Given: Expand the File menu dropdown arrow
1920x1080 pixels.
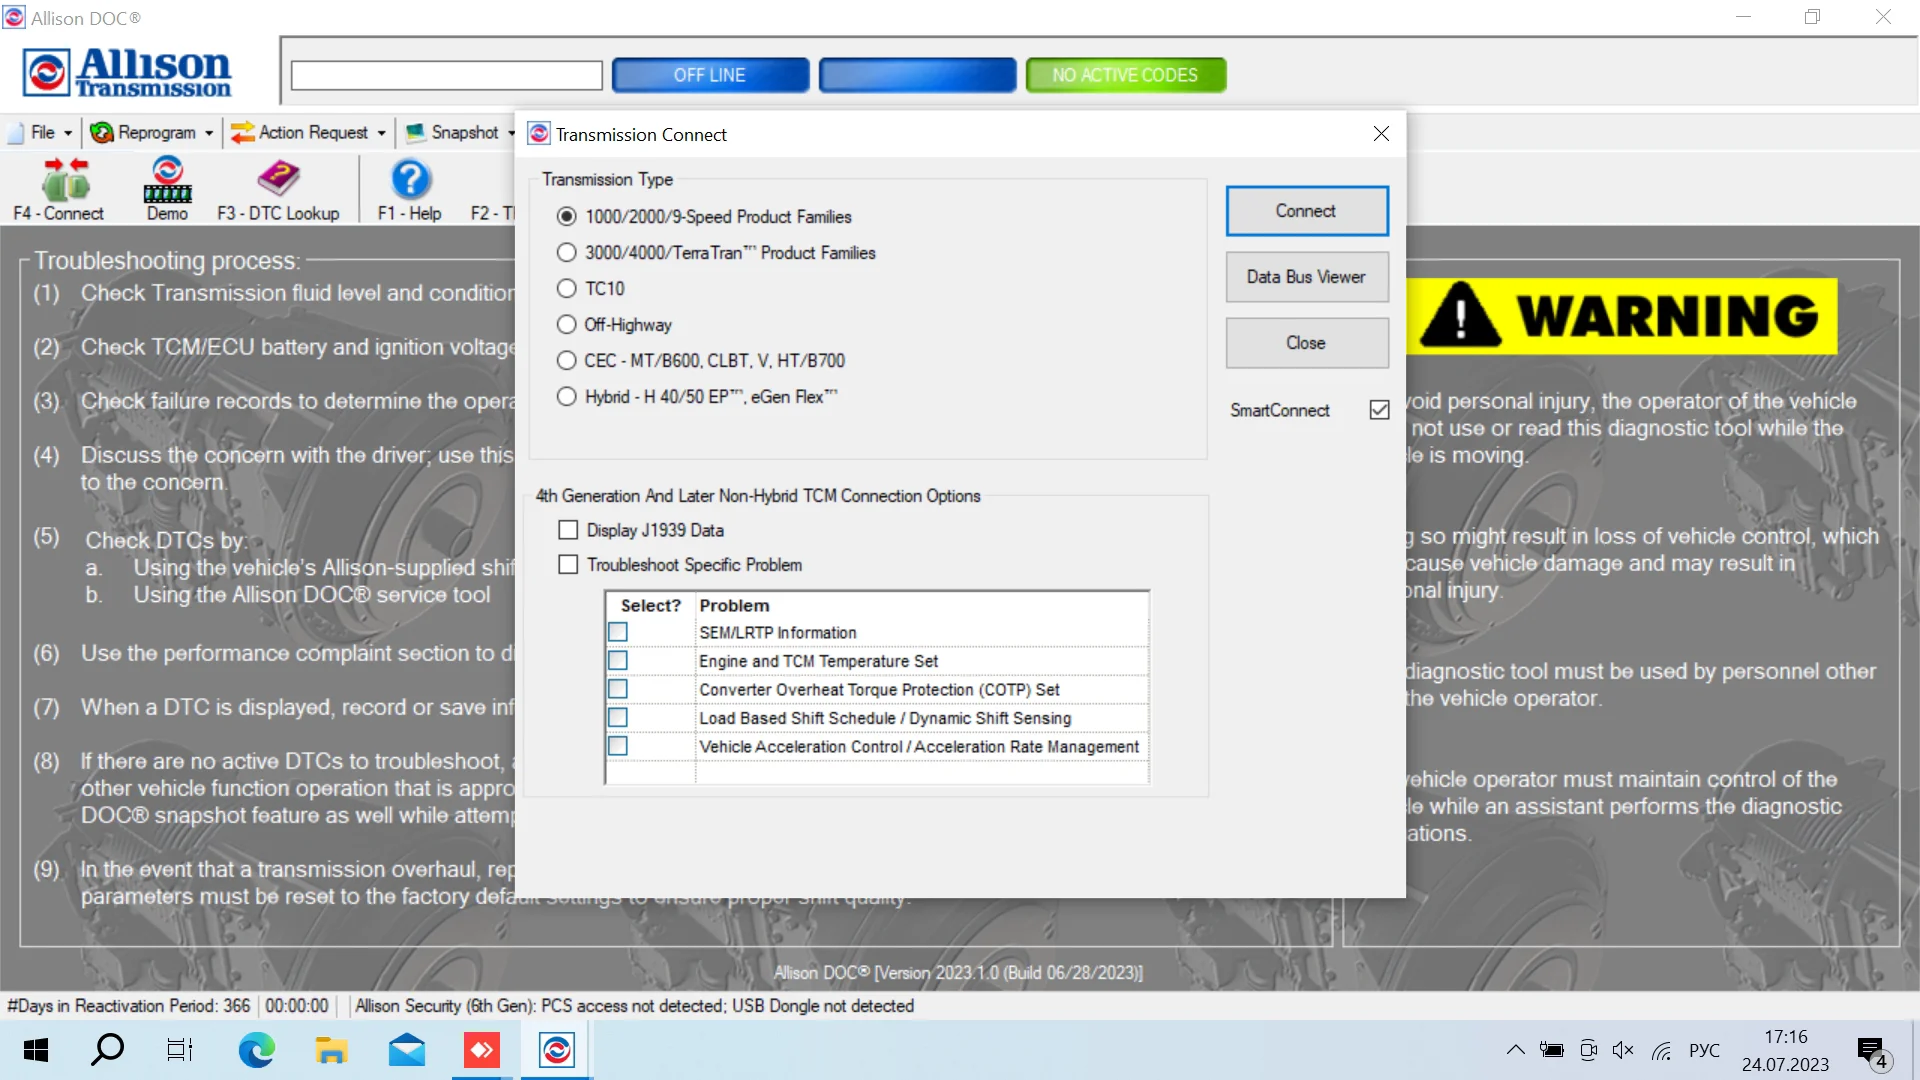Looking at the screenshot, I should pyautogui.click(x=68, y=133).
